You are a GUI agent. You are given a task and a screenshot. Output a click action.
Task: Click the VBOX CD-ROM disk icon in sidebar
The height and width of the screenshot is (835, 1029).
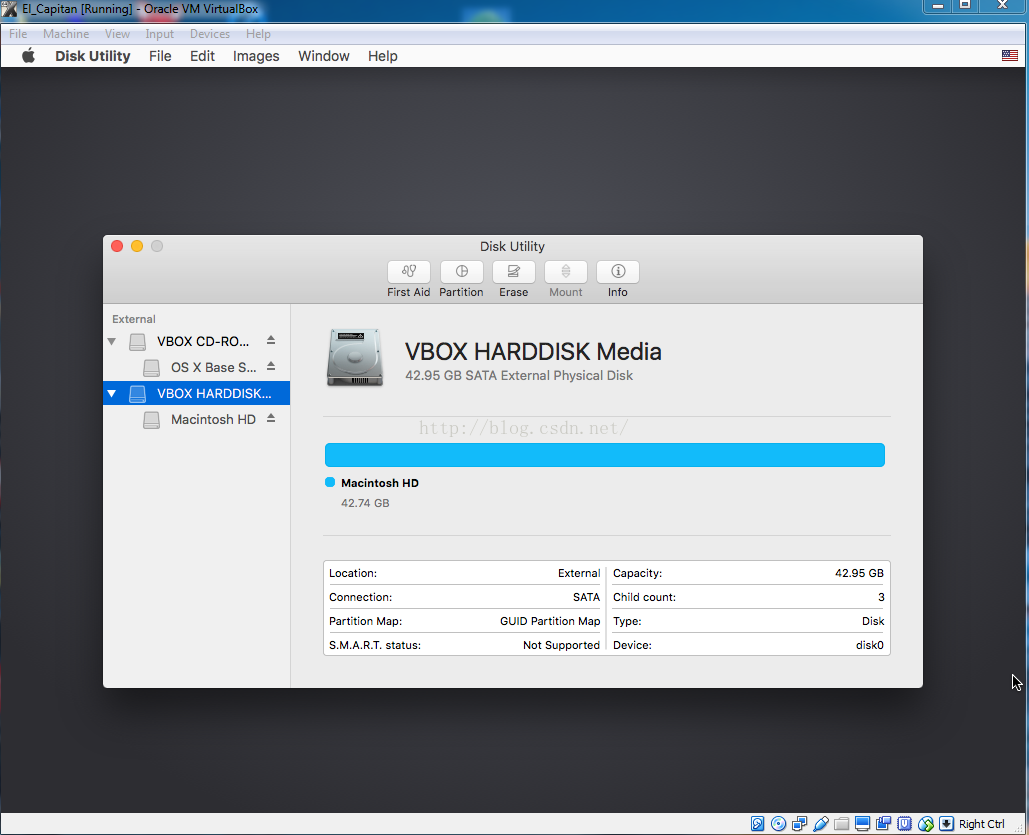tap(137, 341)
